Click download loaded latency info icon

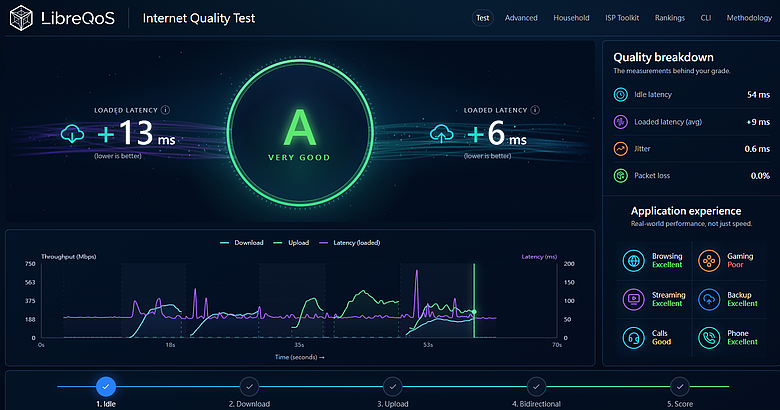[x=165, y=110]
